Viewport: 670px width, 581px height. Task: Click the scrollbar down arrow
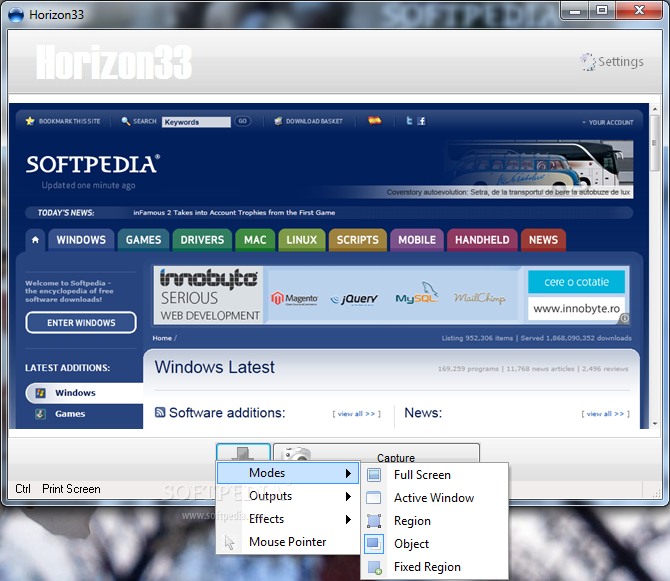tap(655, 424)
